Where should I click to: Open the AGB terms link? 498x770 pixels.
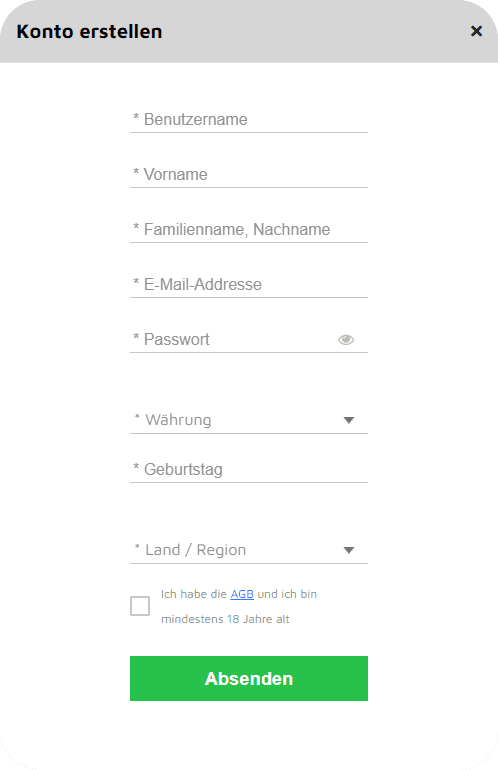coord(242,594)
